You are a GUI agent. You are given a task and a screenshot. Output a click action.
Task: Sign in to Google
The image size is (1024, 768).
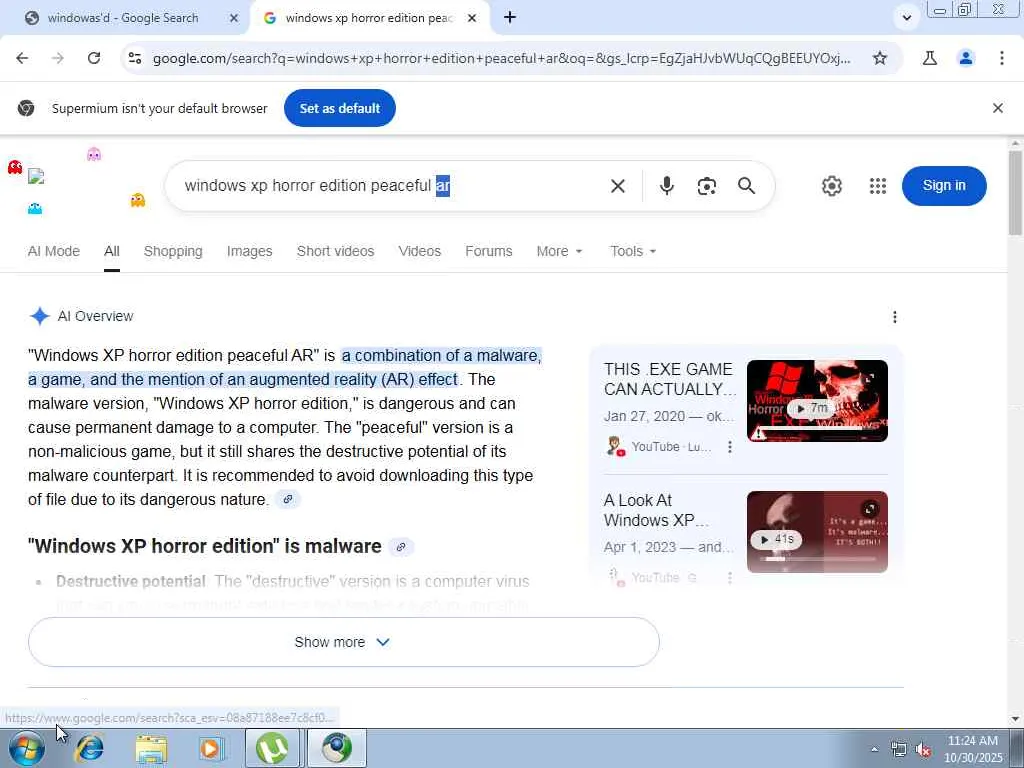[944, 185]
